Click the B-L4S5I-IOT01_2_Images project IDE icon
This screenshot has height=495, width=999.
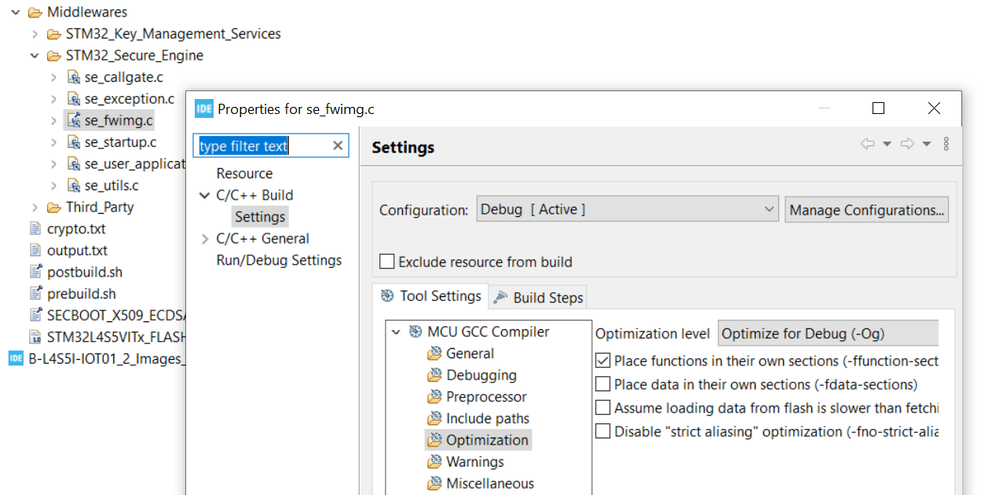pyautogui.click(x=16, y=359)
